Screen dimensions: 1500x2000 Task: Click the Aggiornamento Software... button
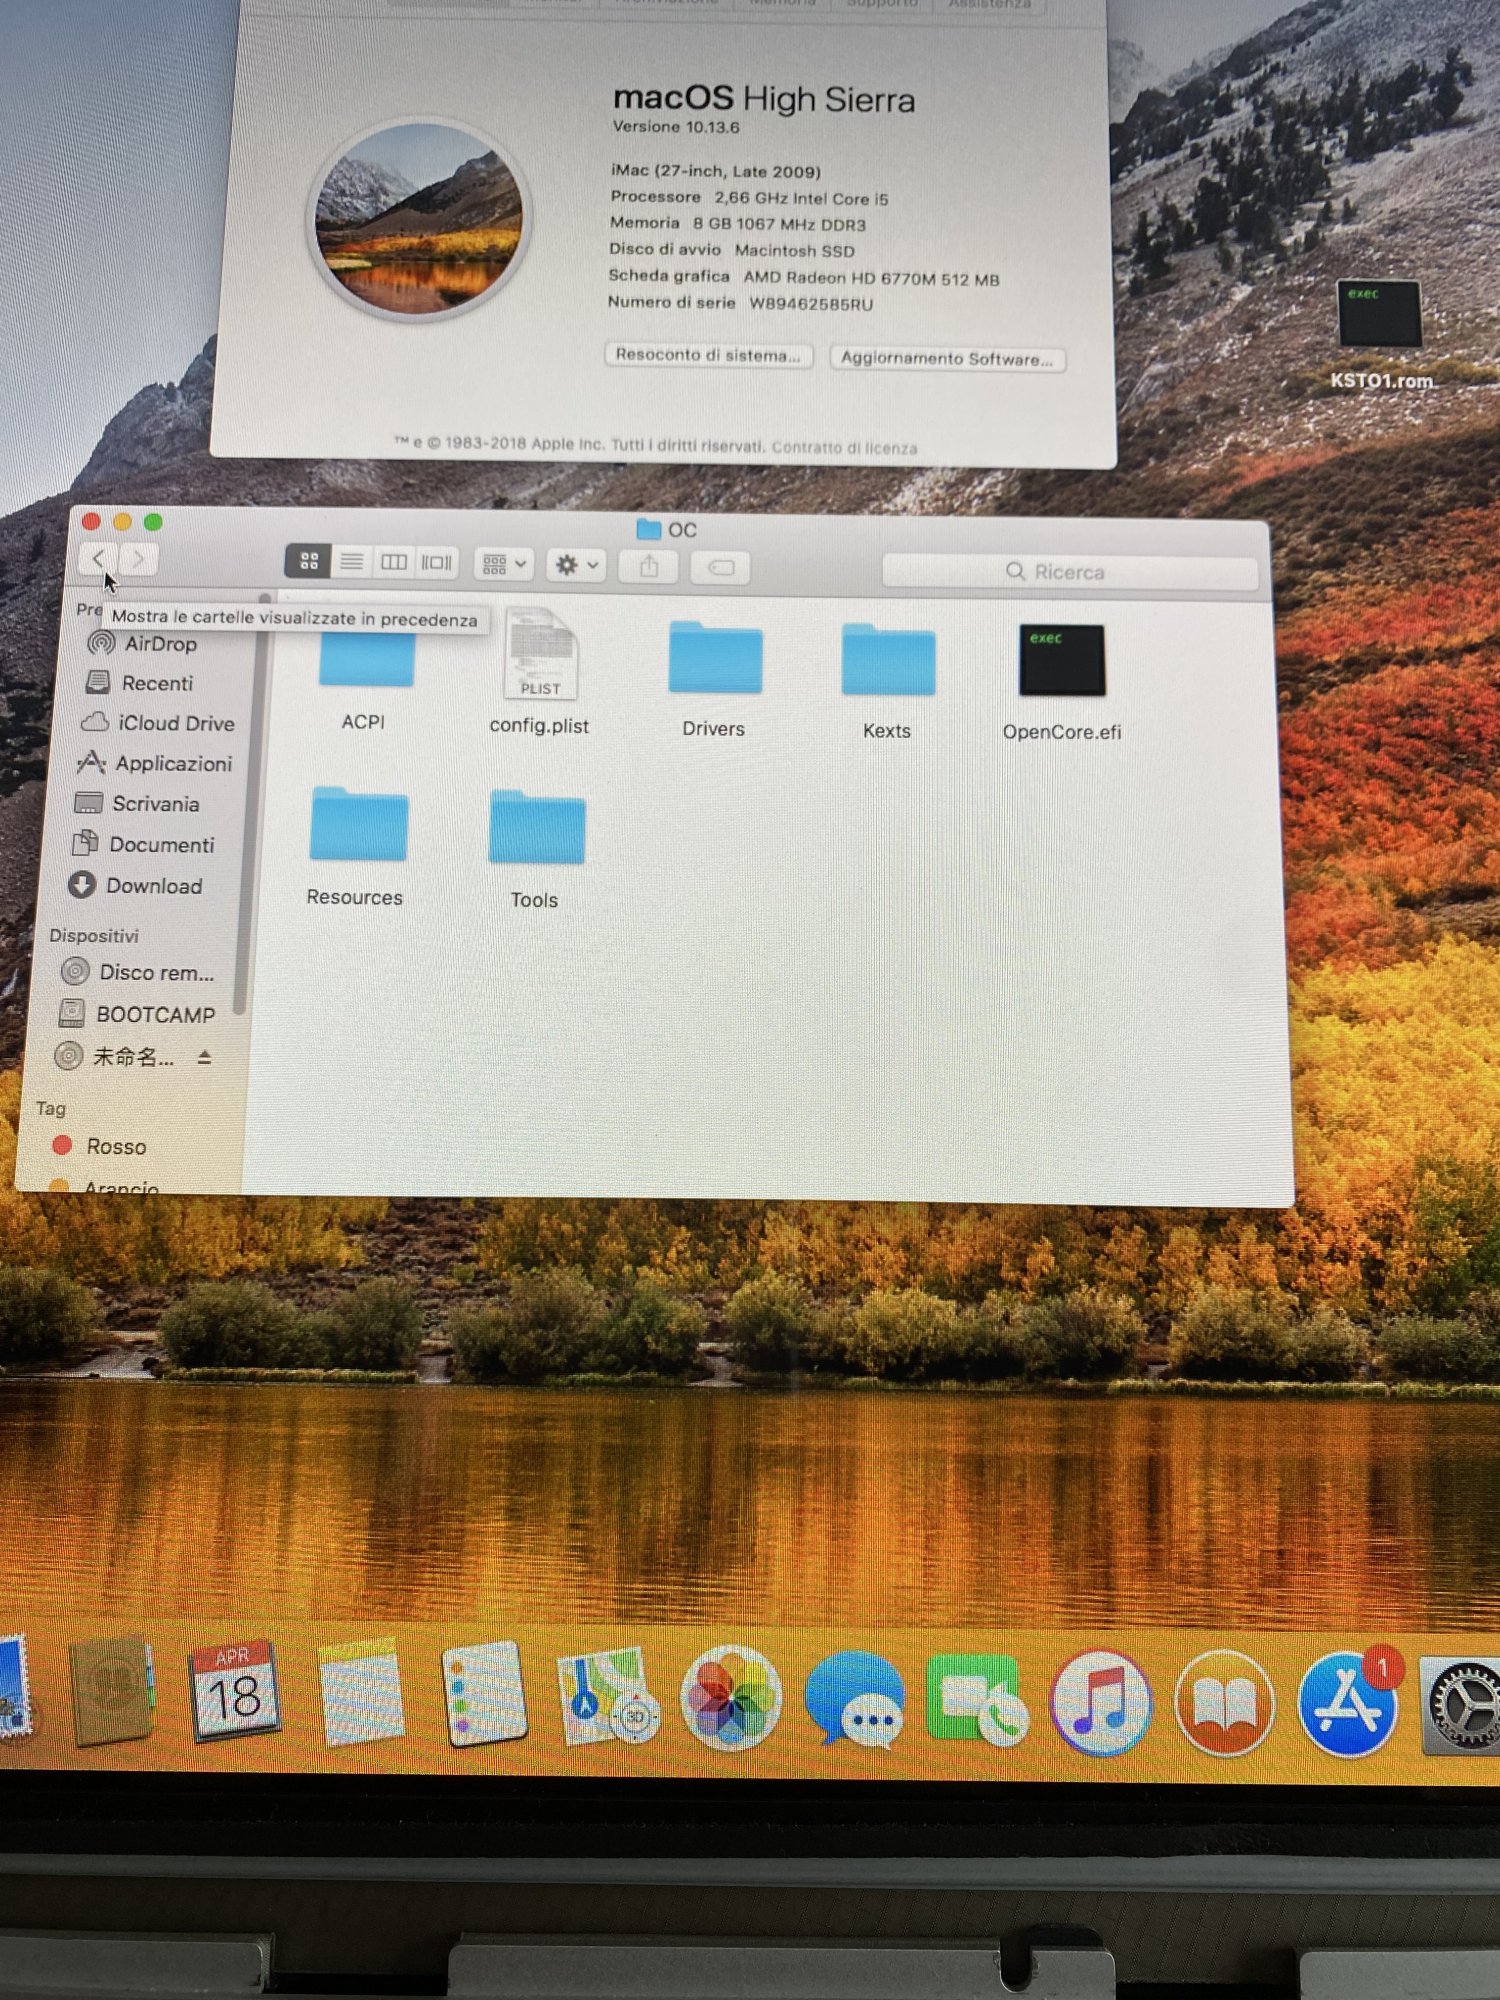(947, 358)
